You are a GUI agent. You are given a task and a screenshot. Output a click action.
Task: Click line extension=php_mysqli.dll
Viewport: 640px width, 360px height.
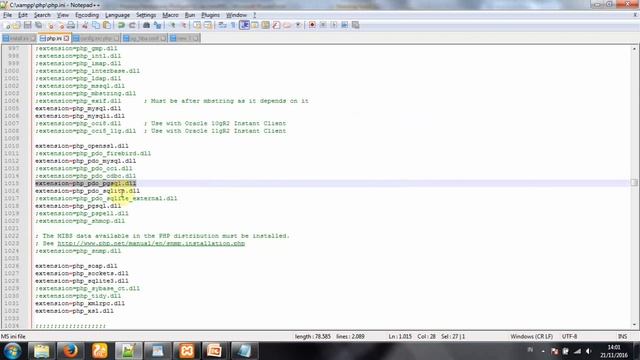pos(80,116)
